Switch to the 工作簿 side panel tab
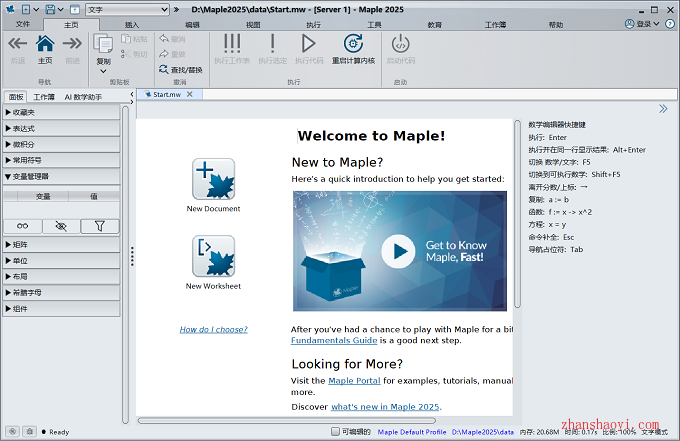 [x=44, y=97]
